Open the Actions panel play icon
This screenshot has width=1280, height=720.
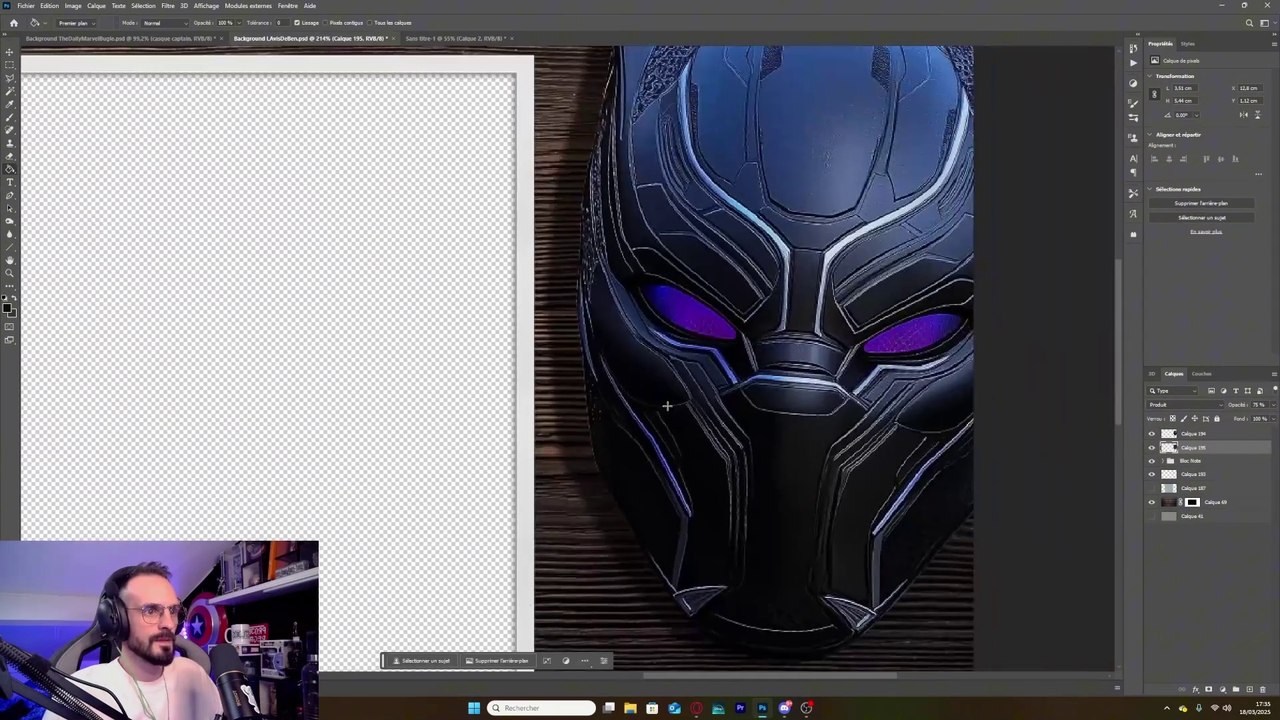click(x=1133, y=63)
